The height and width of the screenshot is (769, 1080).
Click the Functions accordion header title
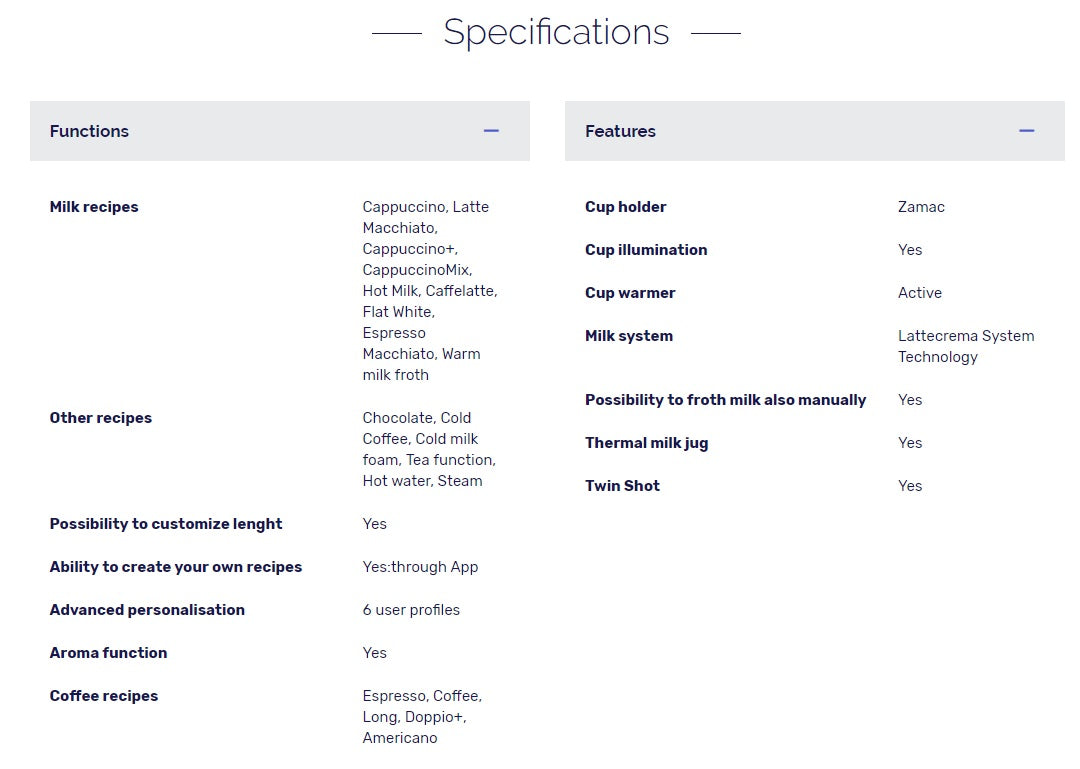click(89, 131)
